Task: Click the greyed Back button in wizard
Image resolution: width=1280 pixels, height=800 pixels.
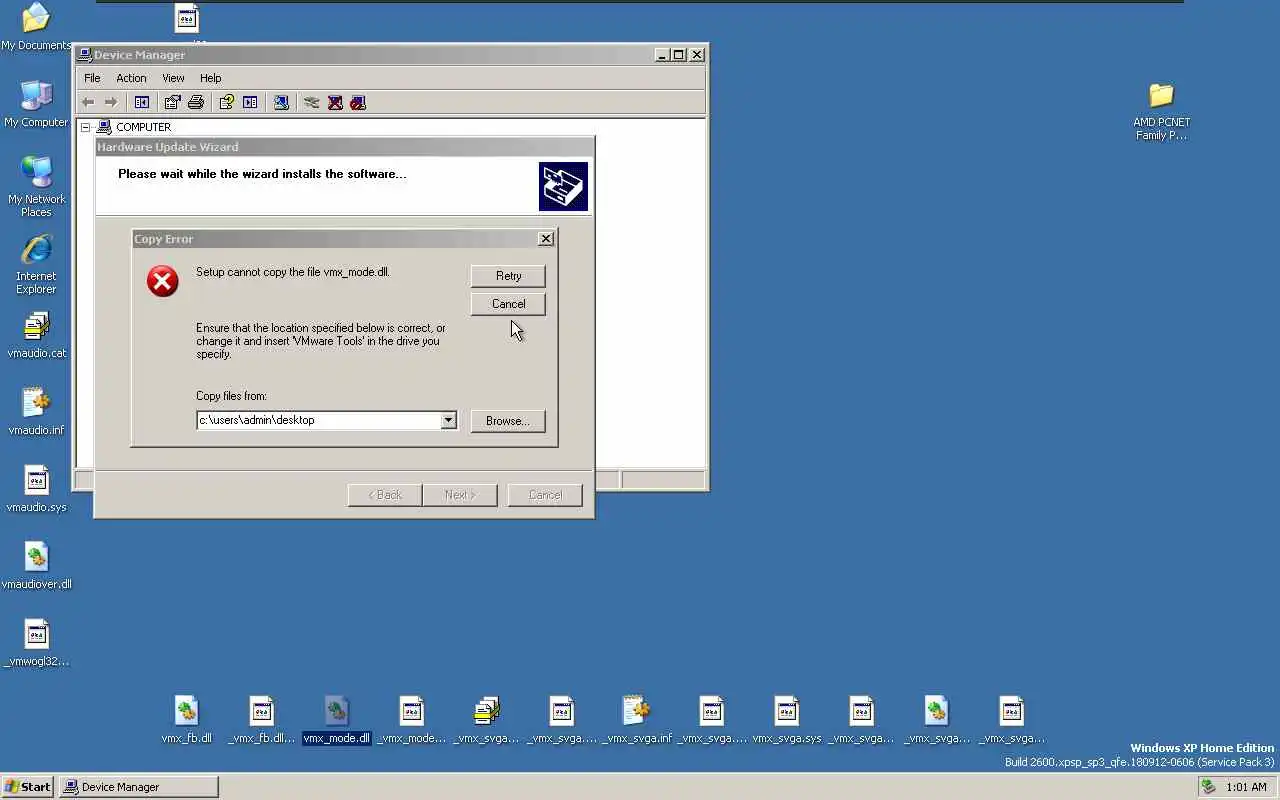Action: click(384, 495)
